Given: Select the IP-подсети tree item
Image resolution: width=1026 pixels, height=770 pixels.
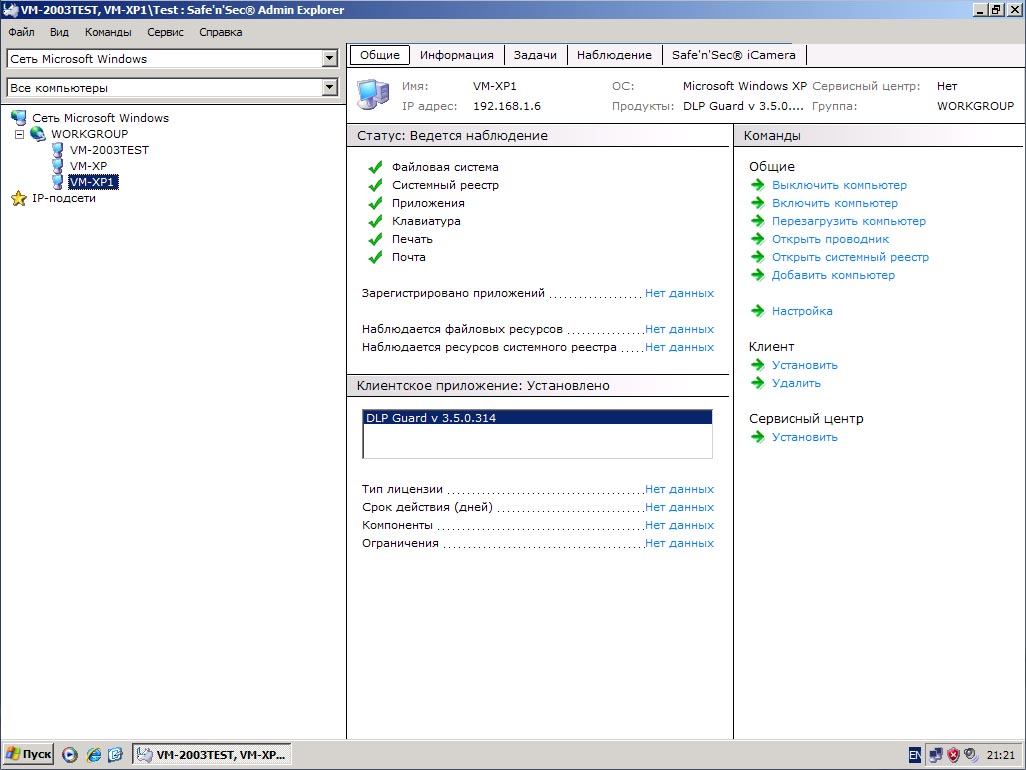Looking at the screenshot, I should (64, 198).
